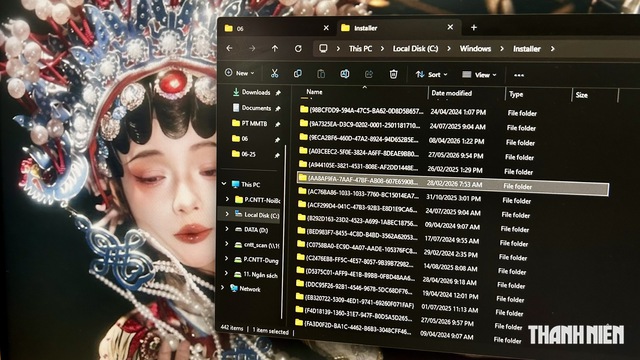Sort by the Size column header
Screen dimensions: 640x360
pyautogui.click(x=582, y=96)
